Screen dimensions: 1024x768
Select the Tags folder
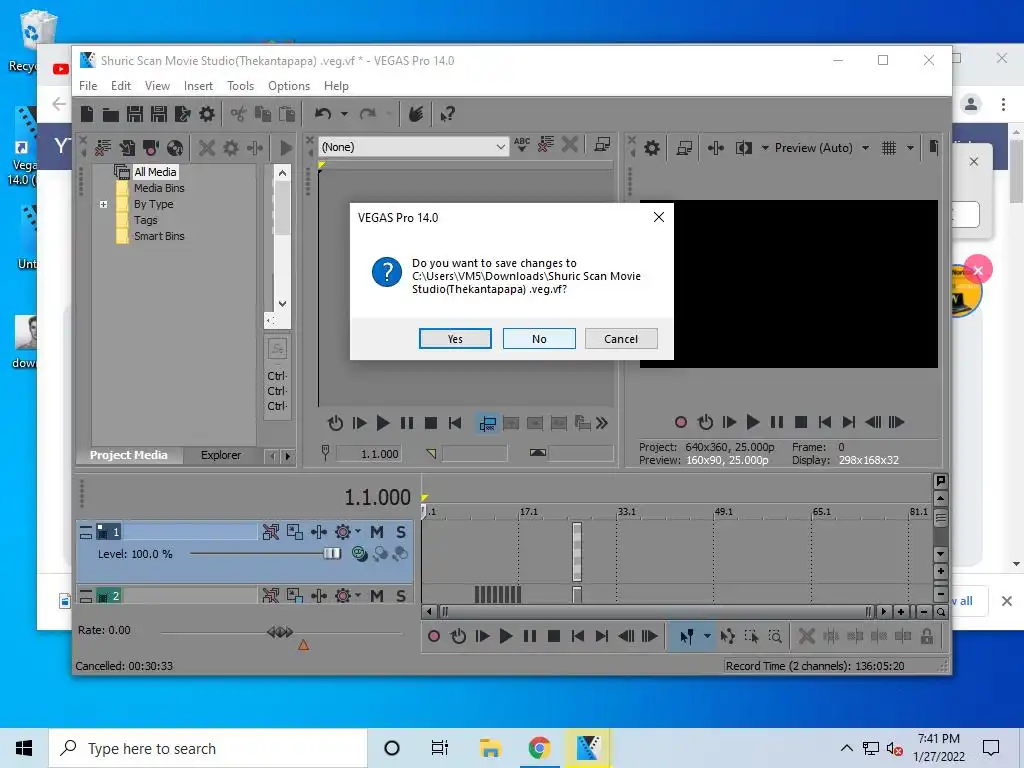click(x=145, y=220)
